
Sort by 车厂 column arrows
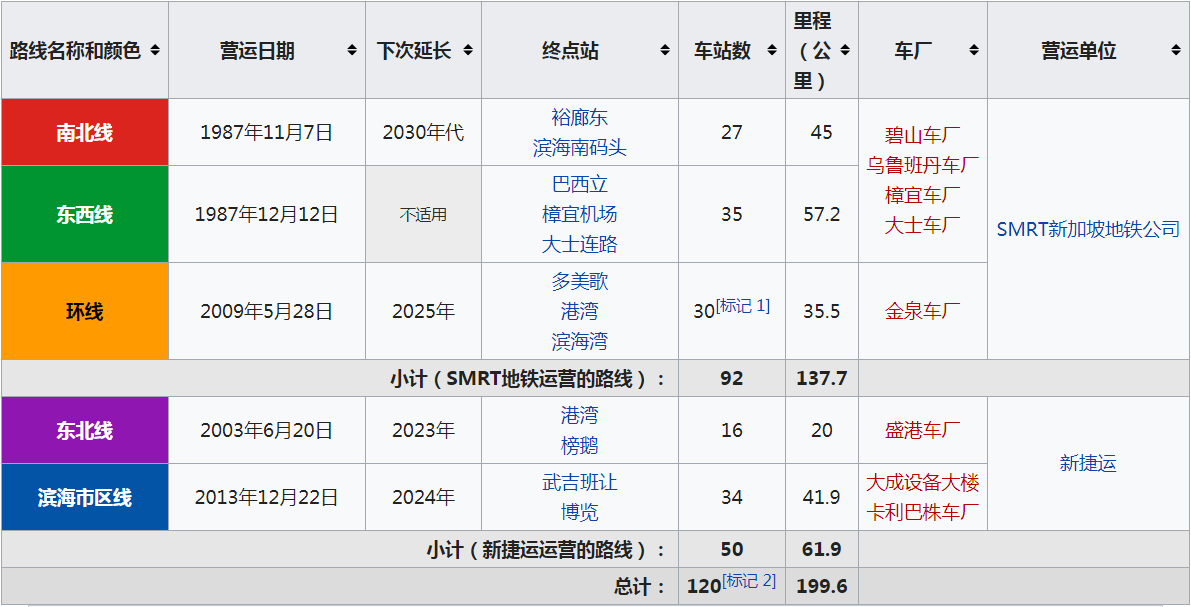[x=974, y=51]
